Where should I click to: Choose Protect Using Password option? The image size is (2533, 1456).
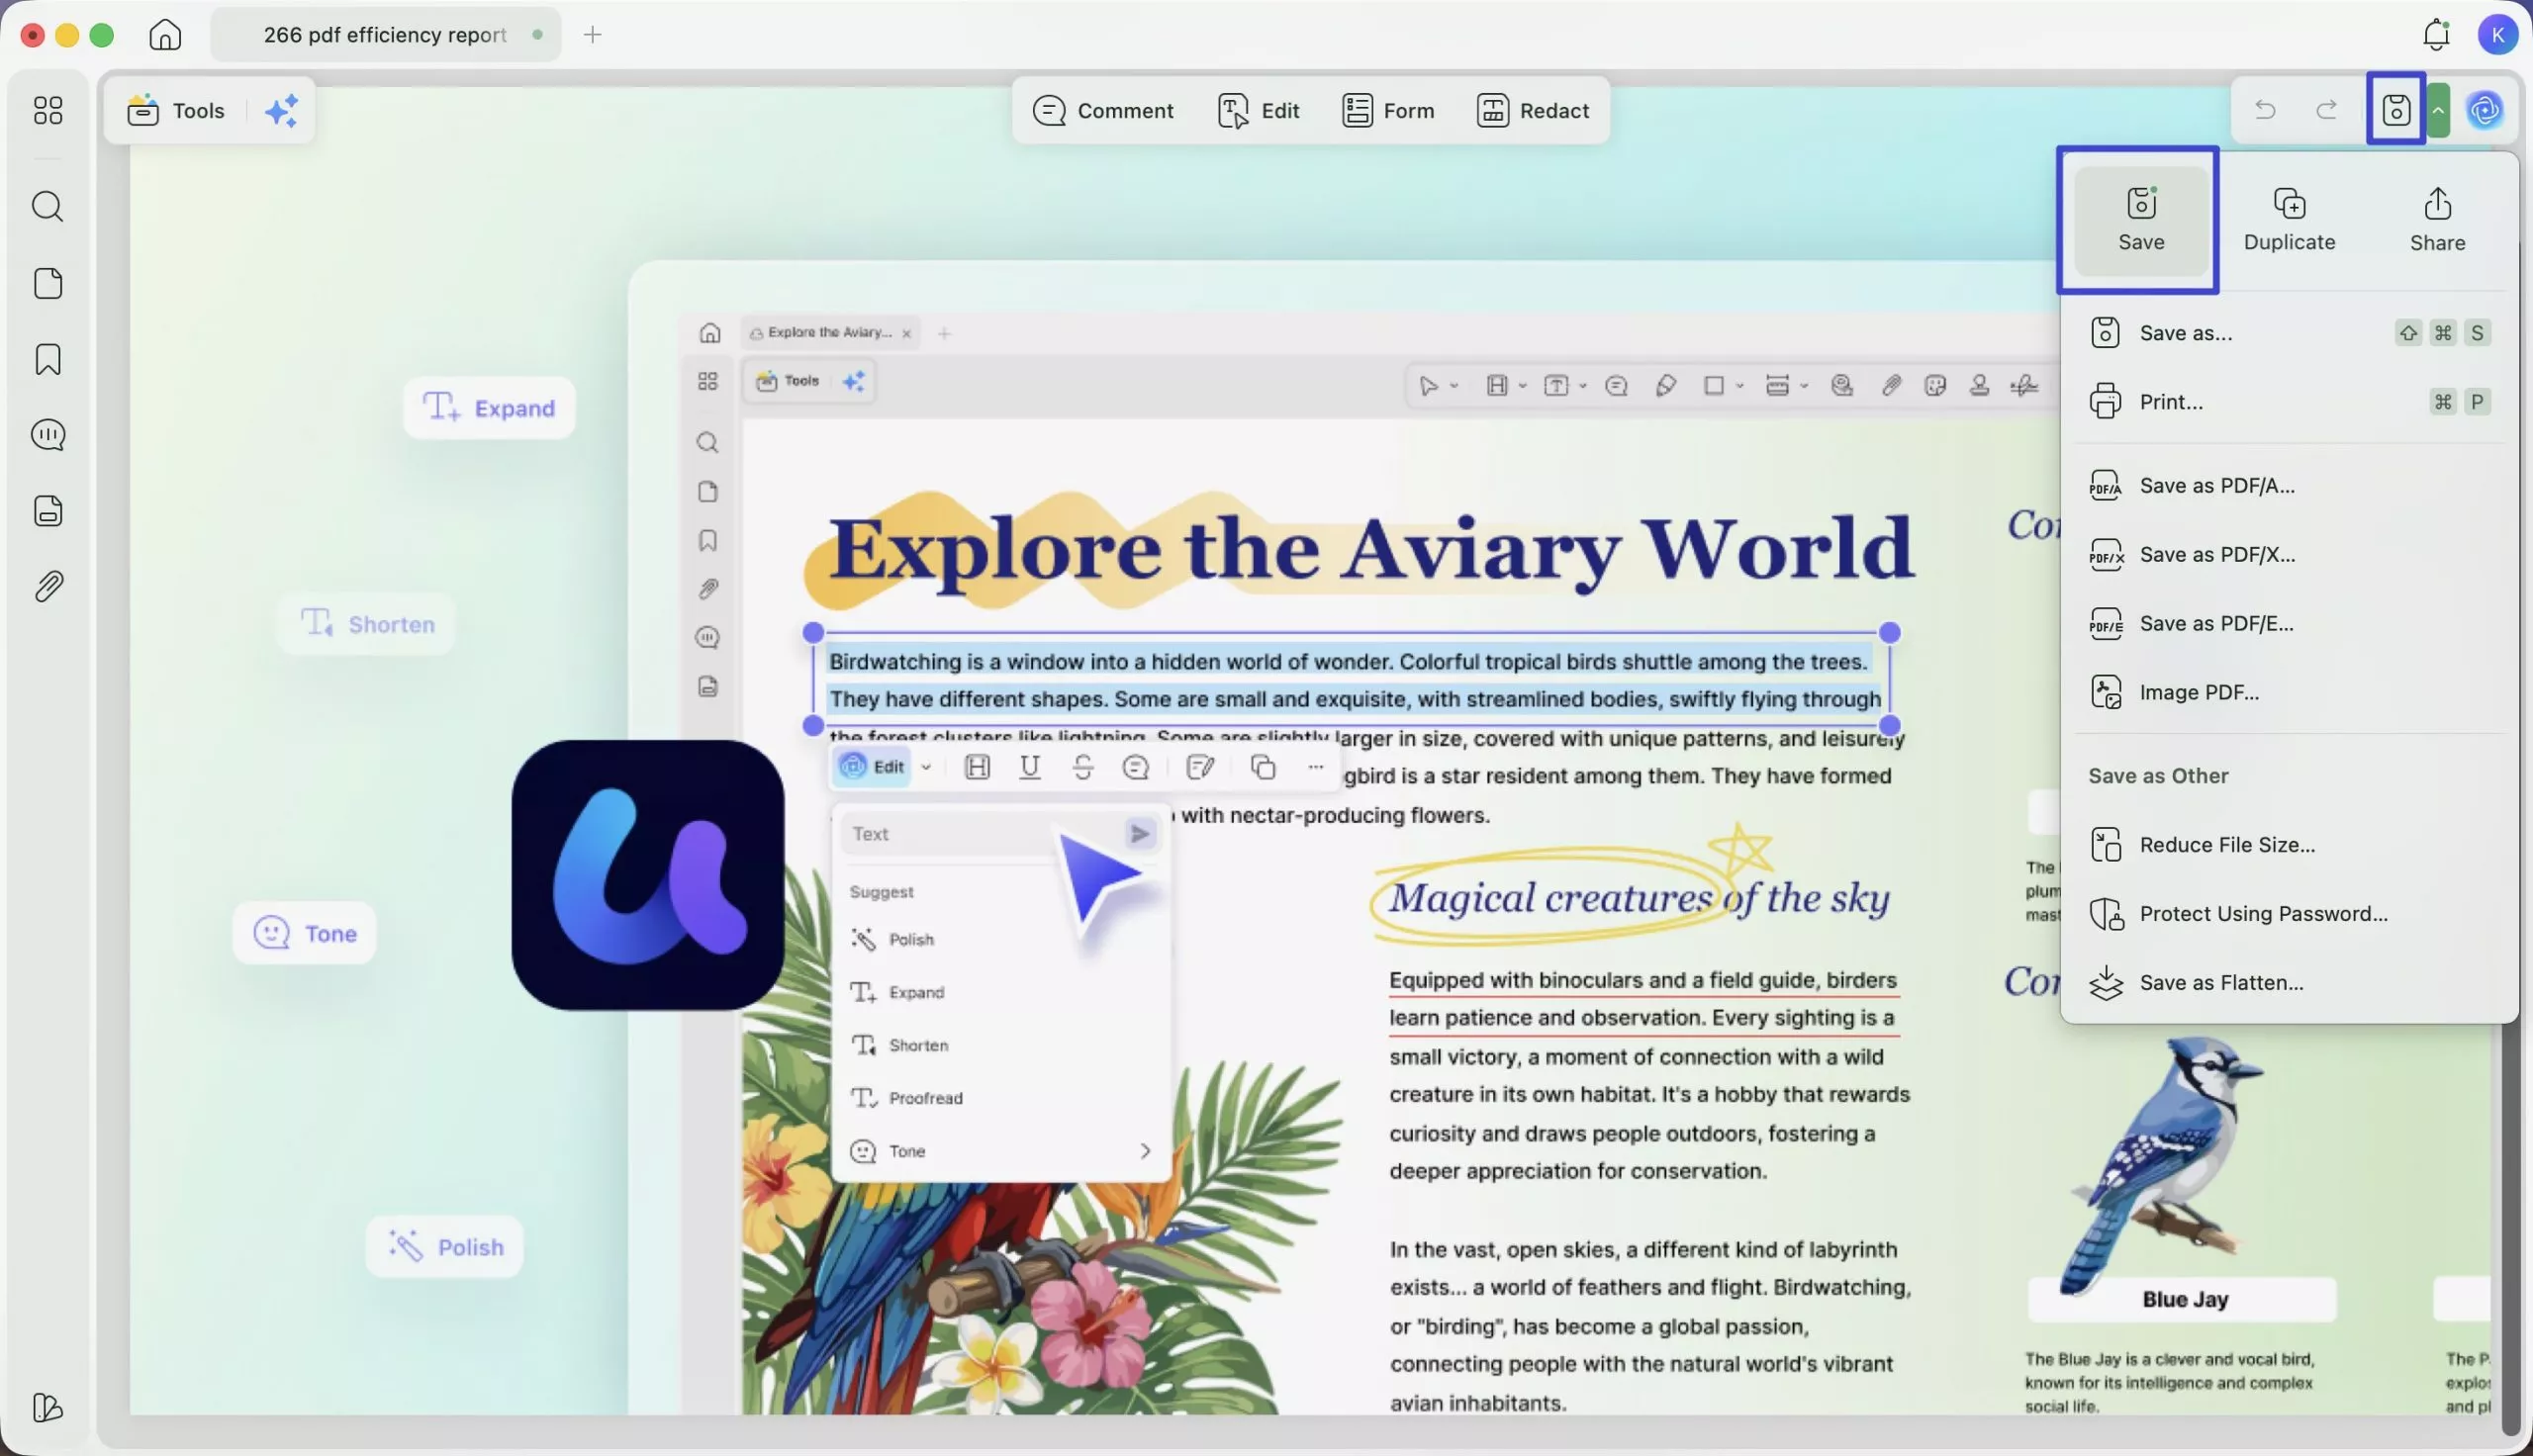[2262, 914]
